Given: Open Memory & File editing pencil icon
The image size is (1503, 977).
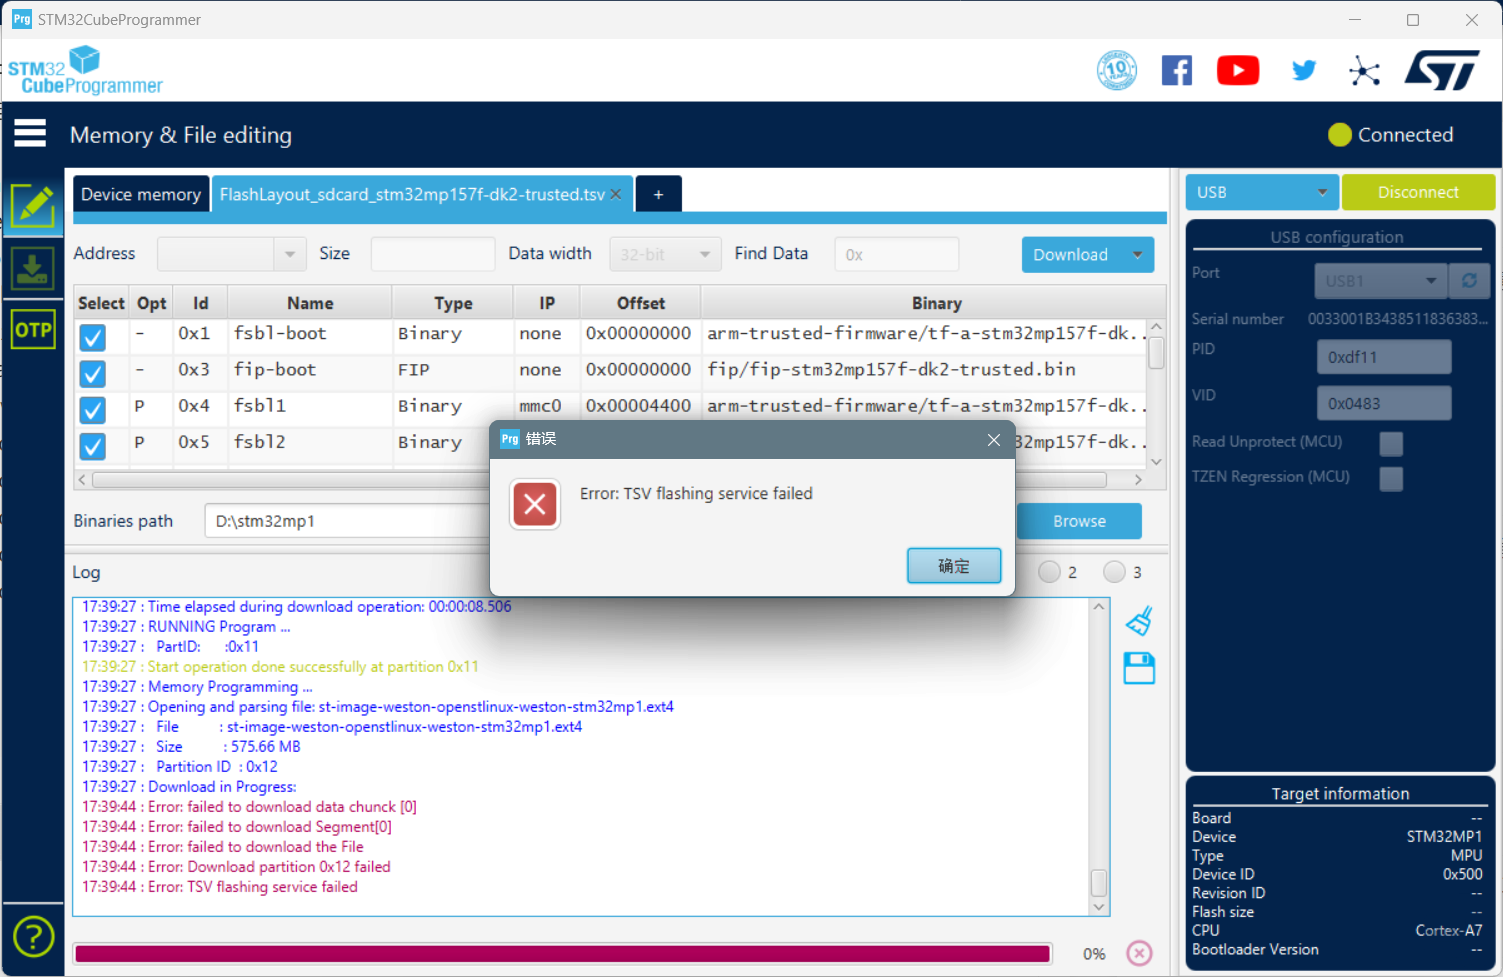Looking at the screenshot, I should pyautogui.click(x=33, y=206).
